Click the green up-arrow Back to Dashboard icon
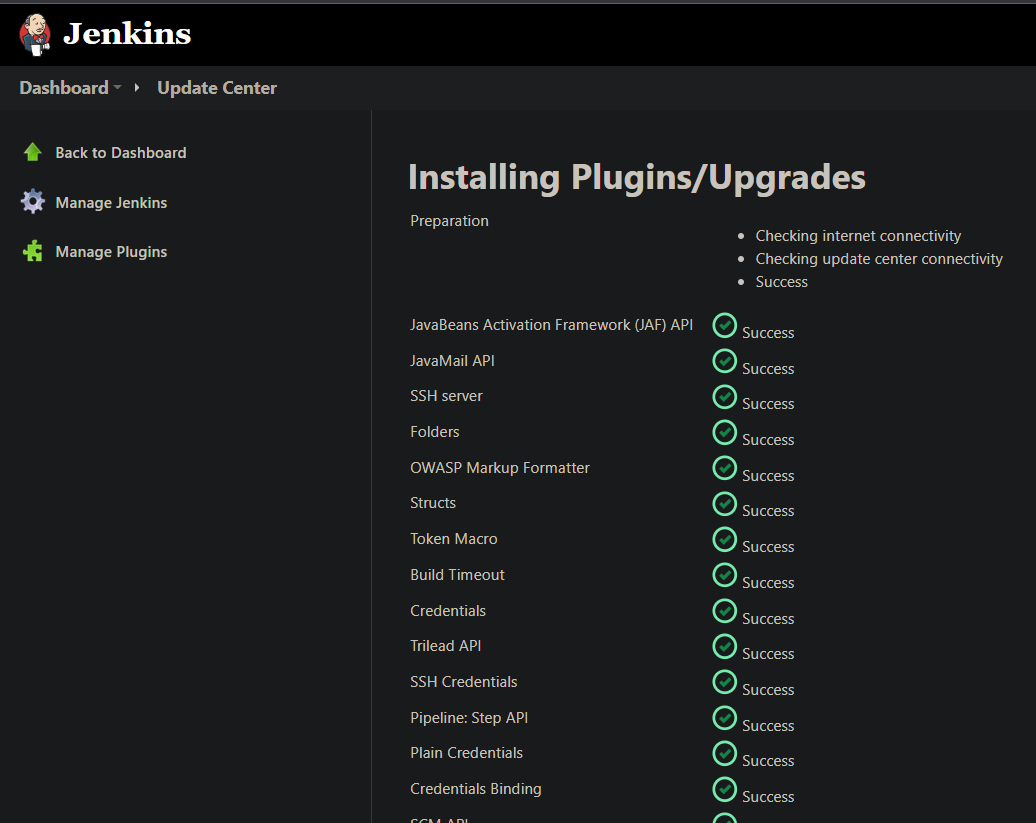Screen dimensions: 1036x823 (32, 152)
